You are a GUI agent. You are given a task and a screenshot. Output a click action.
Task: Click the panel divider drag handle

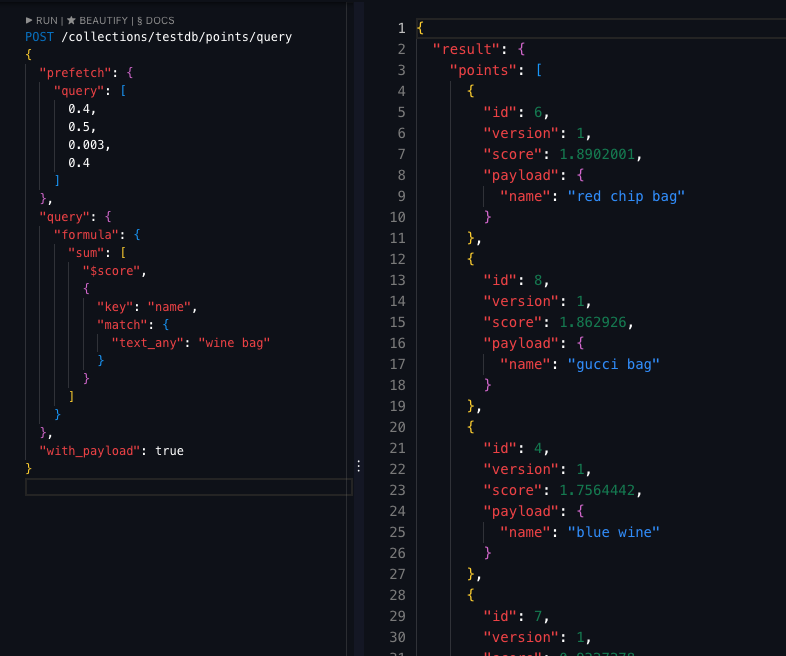tap(358, 465)
